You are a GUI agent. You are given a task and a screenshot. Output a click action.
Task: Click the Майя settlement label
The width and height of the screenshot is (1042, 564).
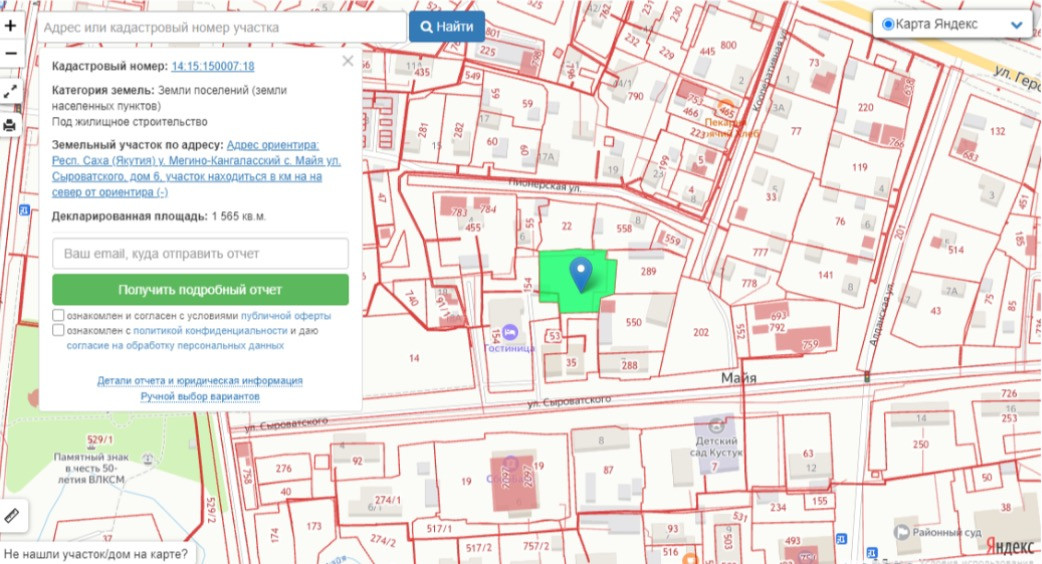coord(739,378)
